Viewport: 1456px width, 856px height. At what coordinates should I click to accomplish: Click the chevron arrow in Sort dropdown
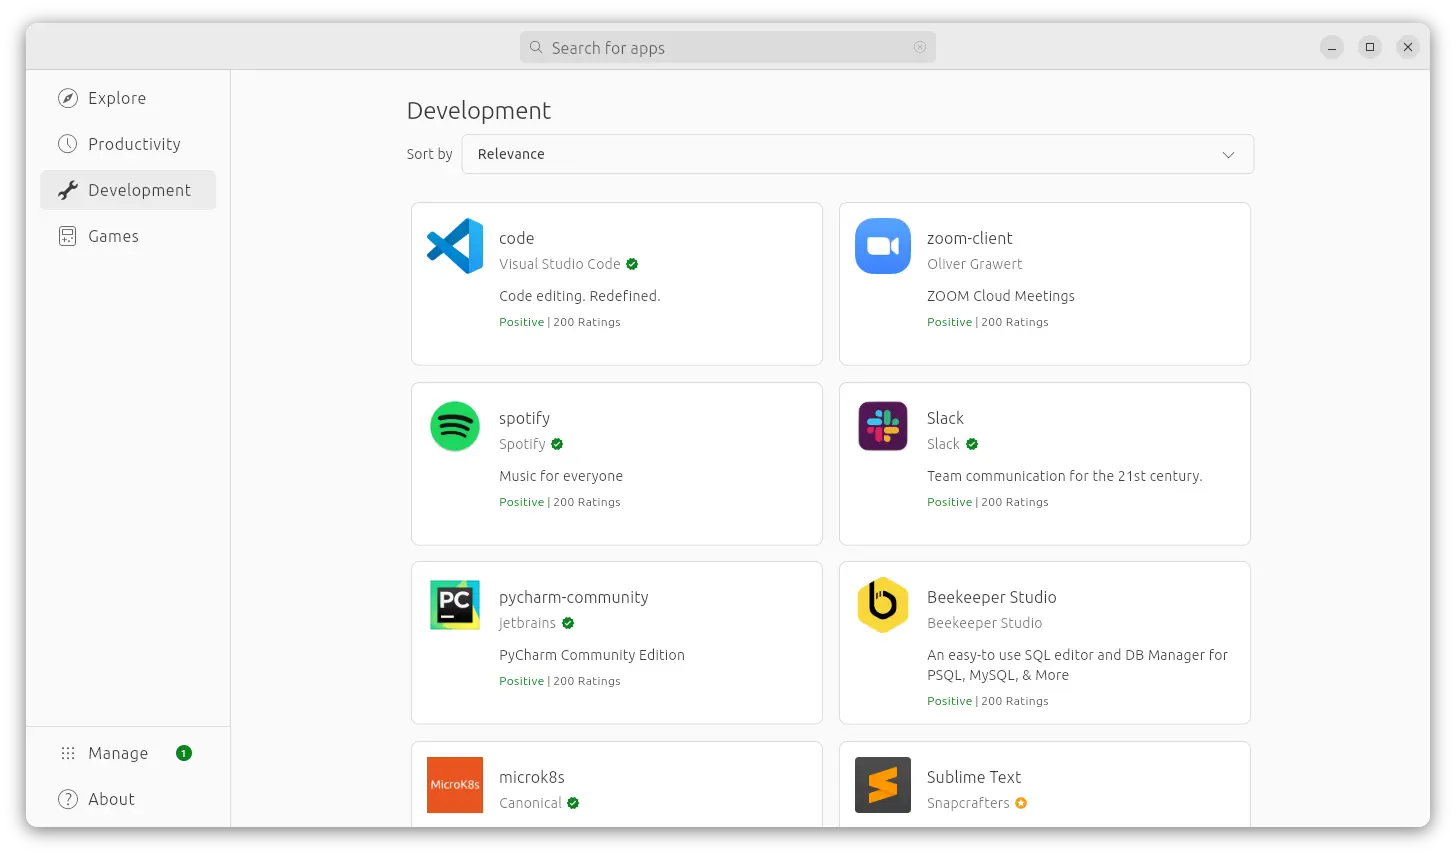(1229, 154)
